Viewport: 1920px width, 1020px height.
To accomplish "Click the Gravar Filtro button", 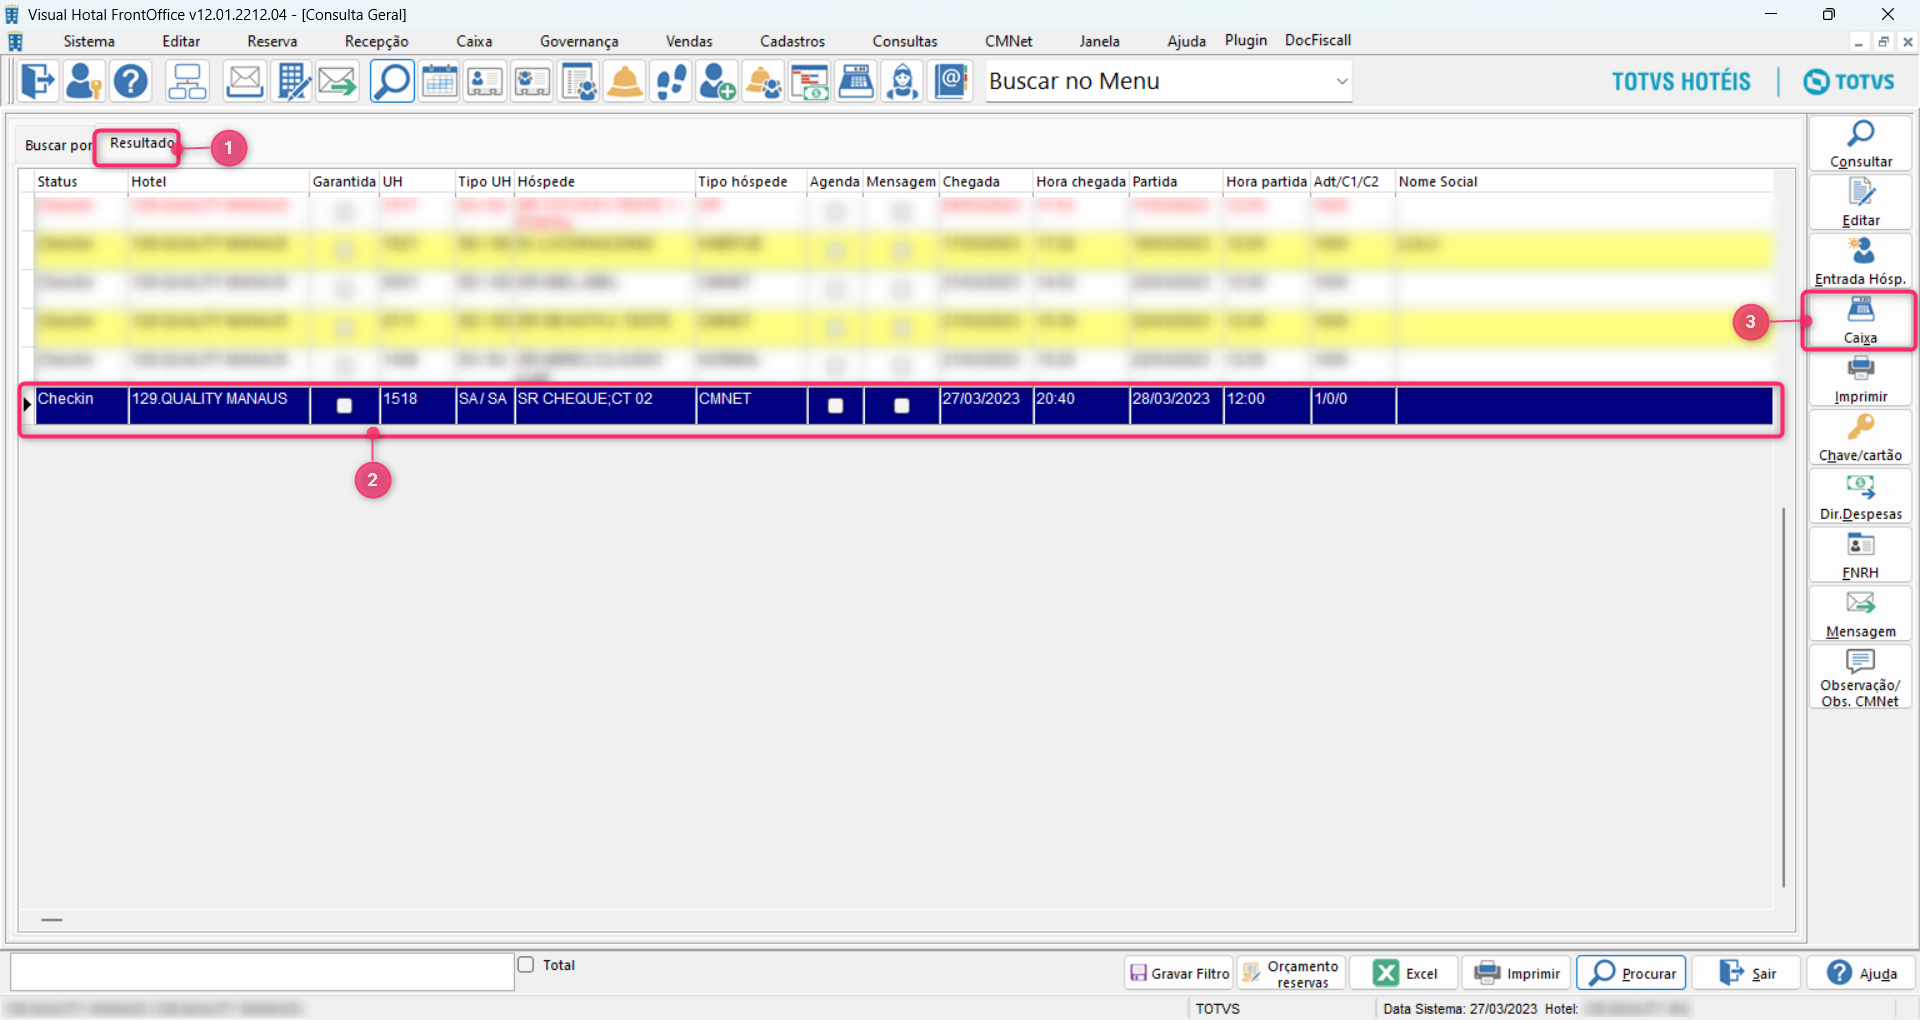I will (1179, 973).
